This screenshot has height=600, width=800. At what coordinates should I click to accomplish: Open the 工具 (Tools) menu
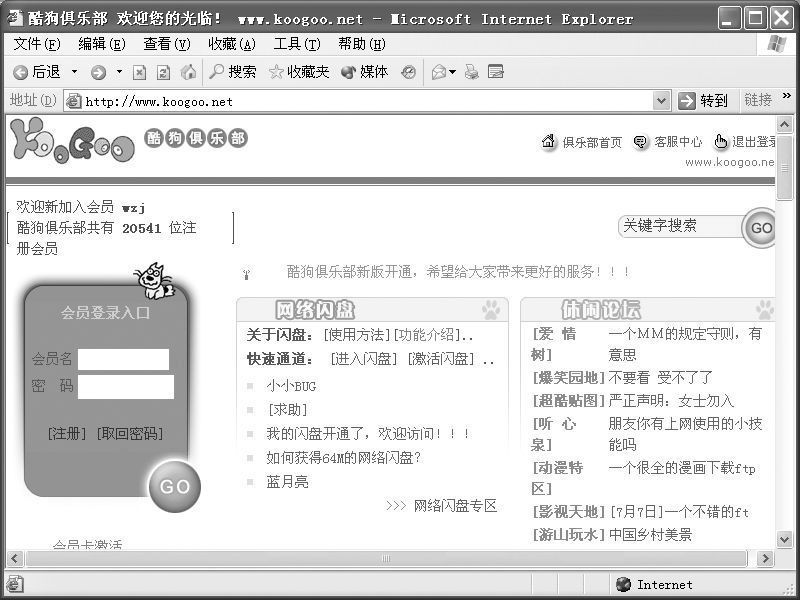tap(296, 44)
